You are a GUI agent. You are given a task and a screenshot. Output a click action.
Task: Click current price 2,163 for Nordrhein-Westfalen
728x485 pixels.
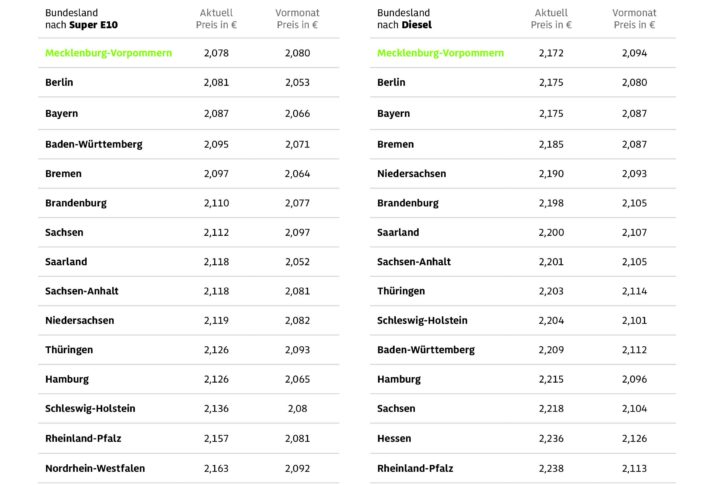click(x=216, y=468)
